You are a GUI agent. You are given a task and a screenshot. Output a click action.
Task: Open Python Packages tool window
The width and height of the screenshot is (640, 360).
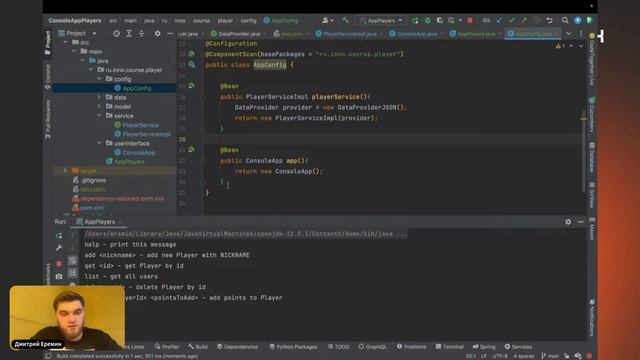click(x=293, y=347)
